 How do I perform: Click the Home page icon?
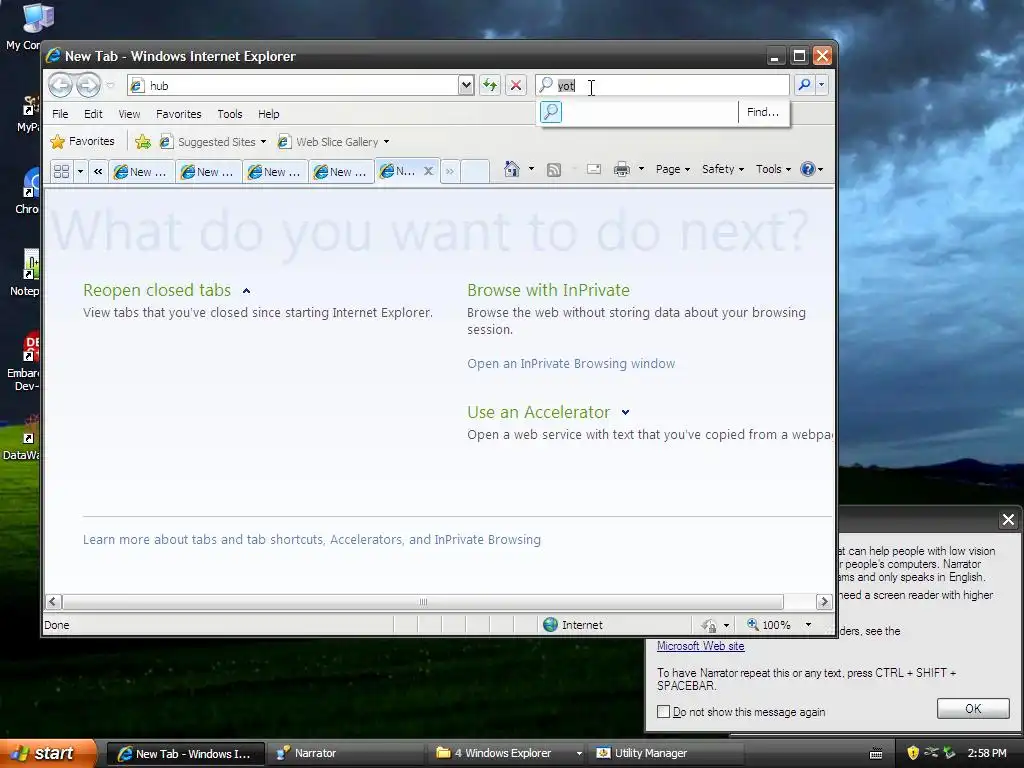(511, 169)
